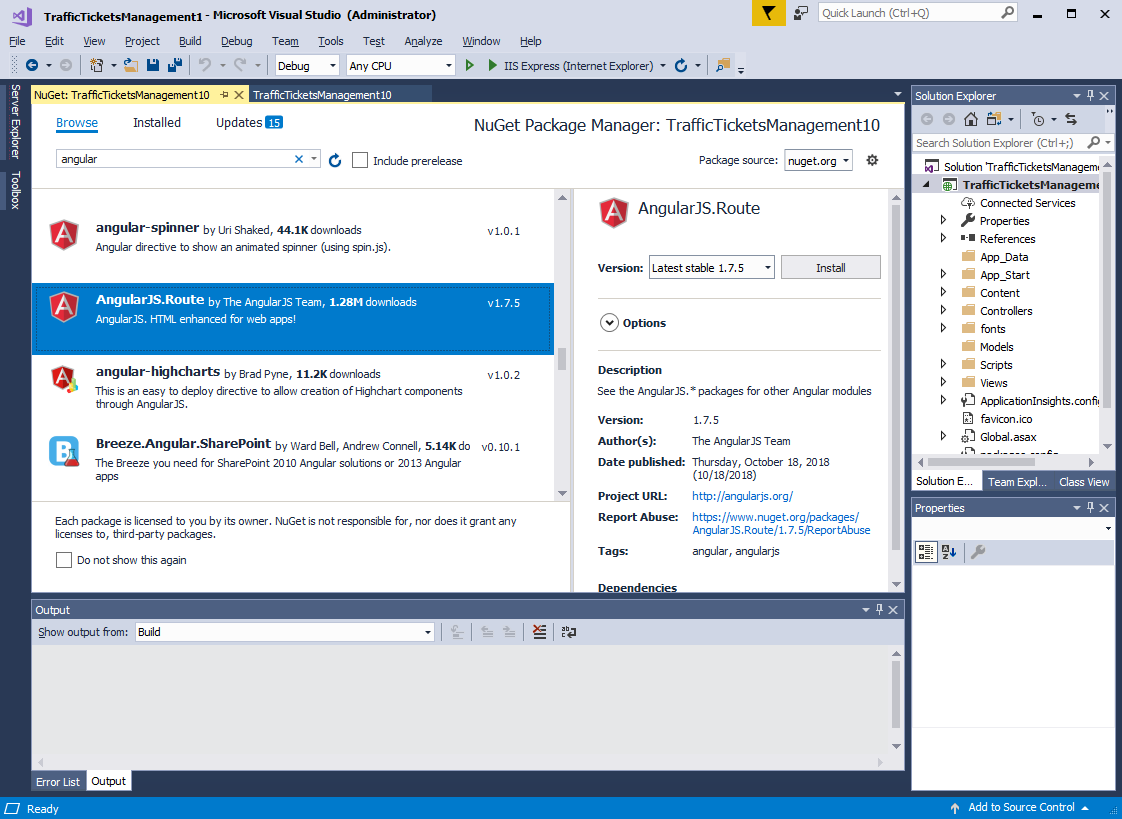The width and height of the screenshot is (1122, 819).
Task: Click the Redo toolbar icon
Action: [x=240, y=65]
